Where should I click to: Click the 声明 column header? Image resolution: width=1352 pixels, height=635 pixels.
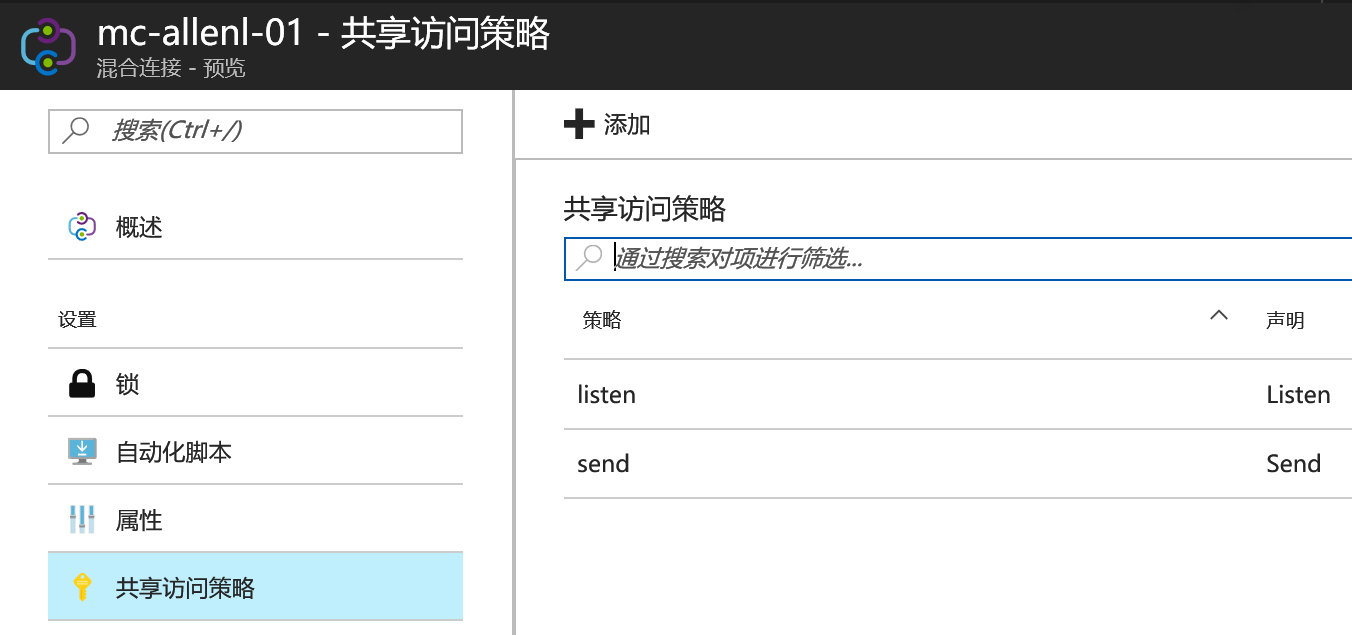pos(1285,320)
